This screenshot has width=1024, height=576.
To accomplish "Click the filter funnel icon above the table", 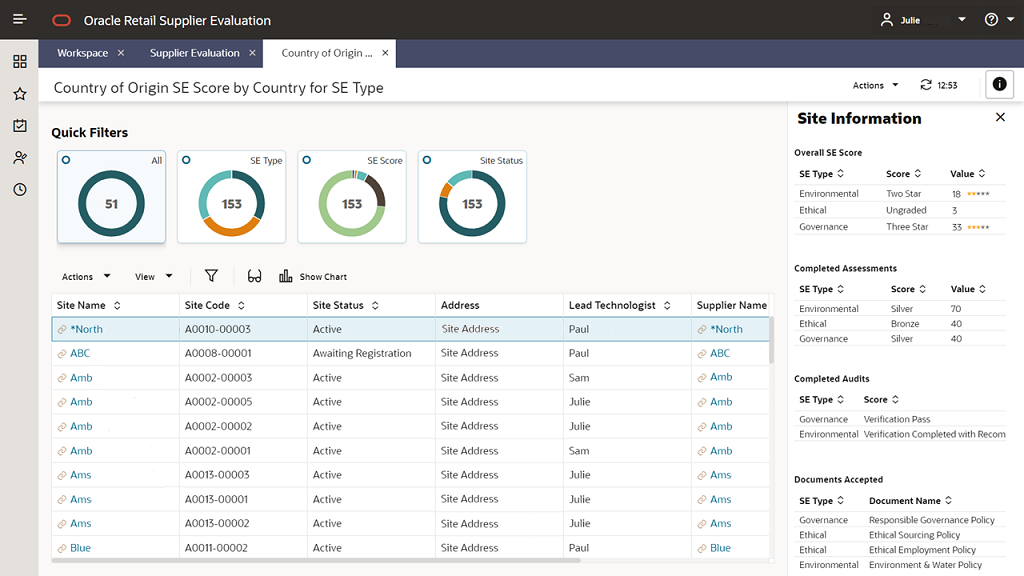I will (x=211, y=275).
